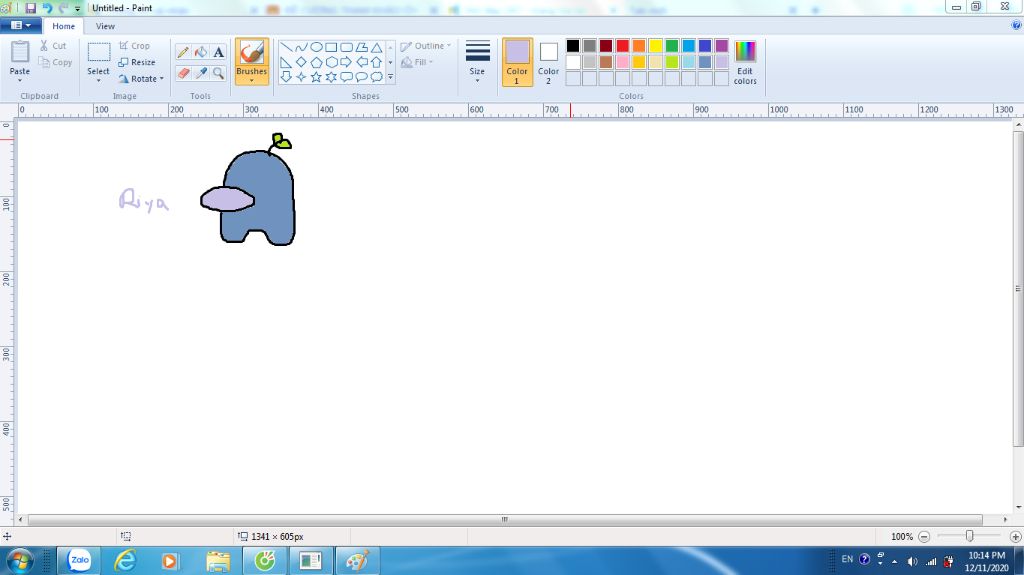Choose the Five-point star shape
1024x575 pixels.
point(316,77)
